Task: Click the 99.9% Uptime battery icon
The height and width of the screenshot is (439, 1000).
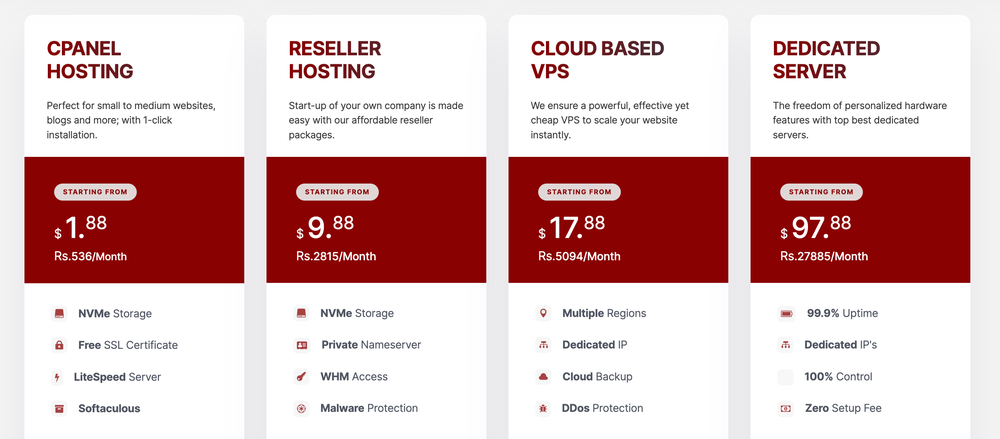Action: point(785,313)
